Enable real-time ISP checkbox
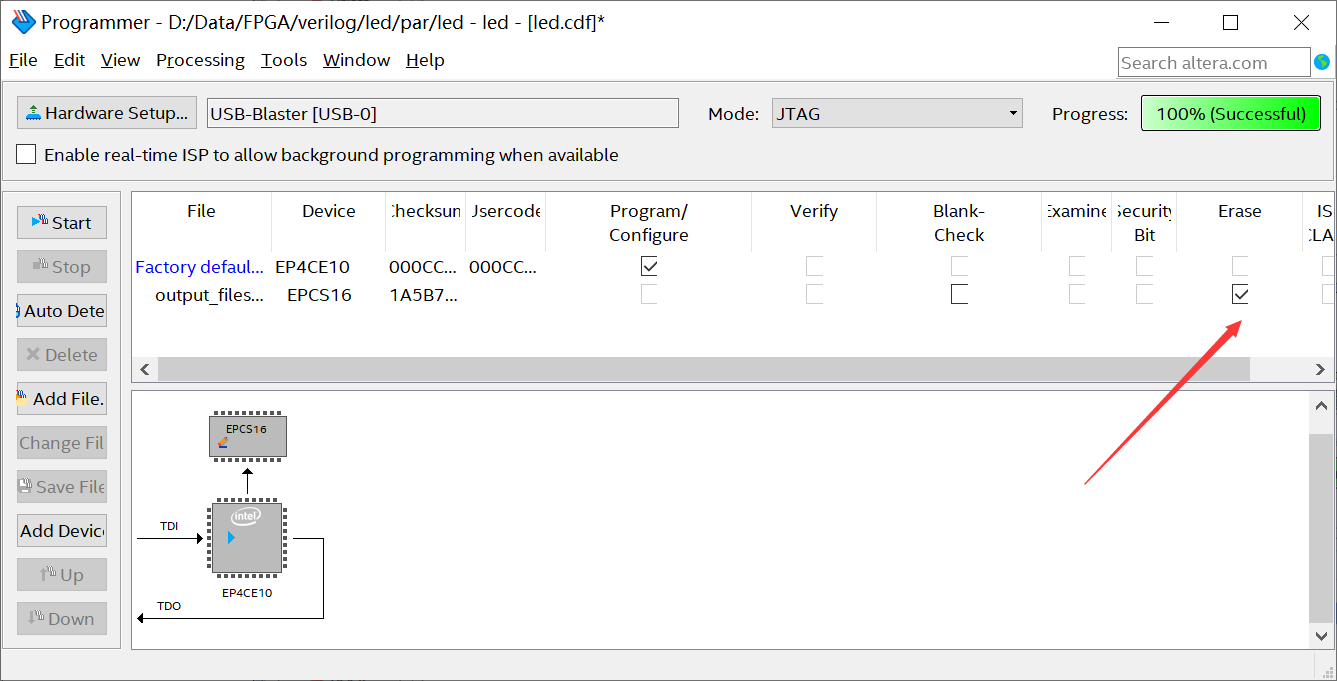1337x681 pixels. (26, 155)
